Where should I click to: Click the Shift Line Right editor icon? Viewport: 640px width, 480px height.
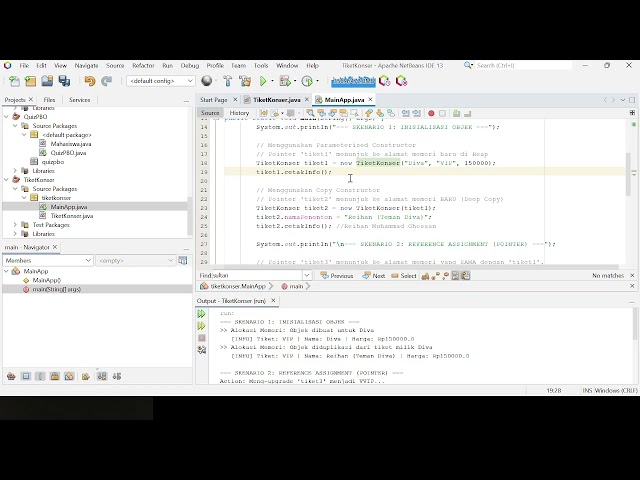click(x=416, y=113)
